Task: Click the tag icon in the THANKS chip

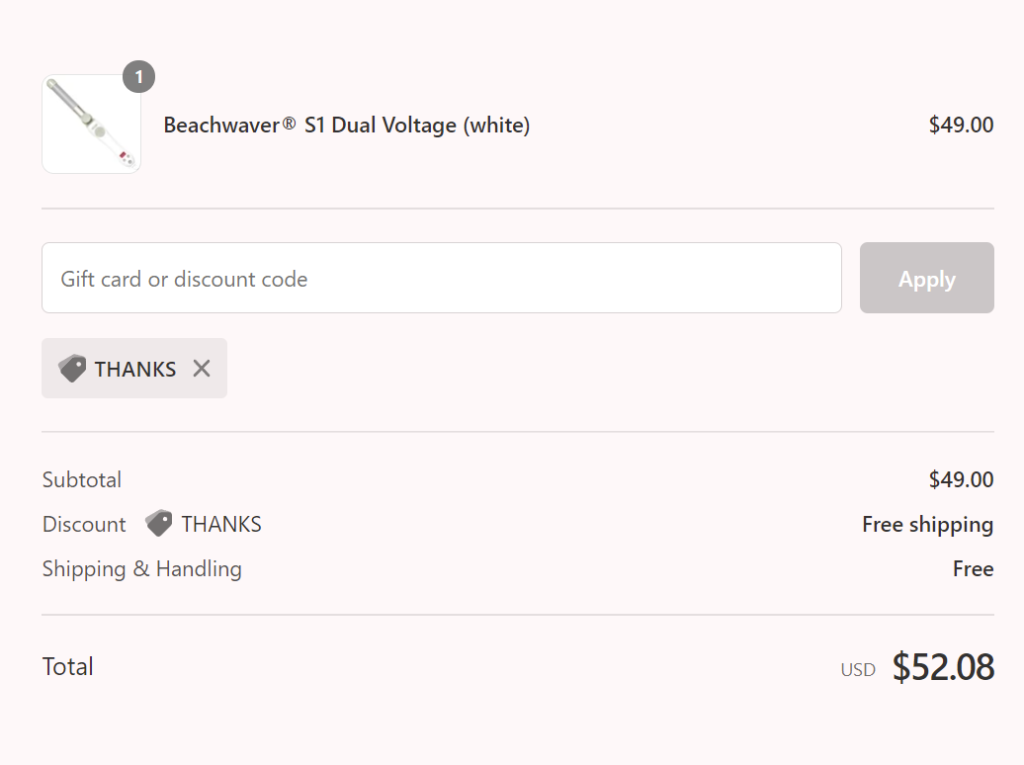Action: (x=72, y=368)
